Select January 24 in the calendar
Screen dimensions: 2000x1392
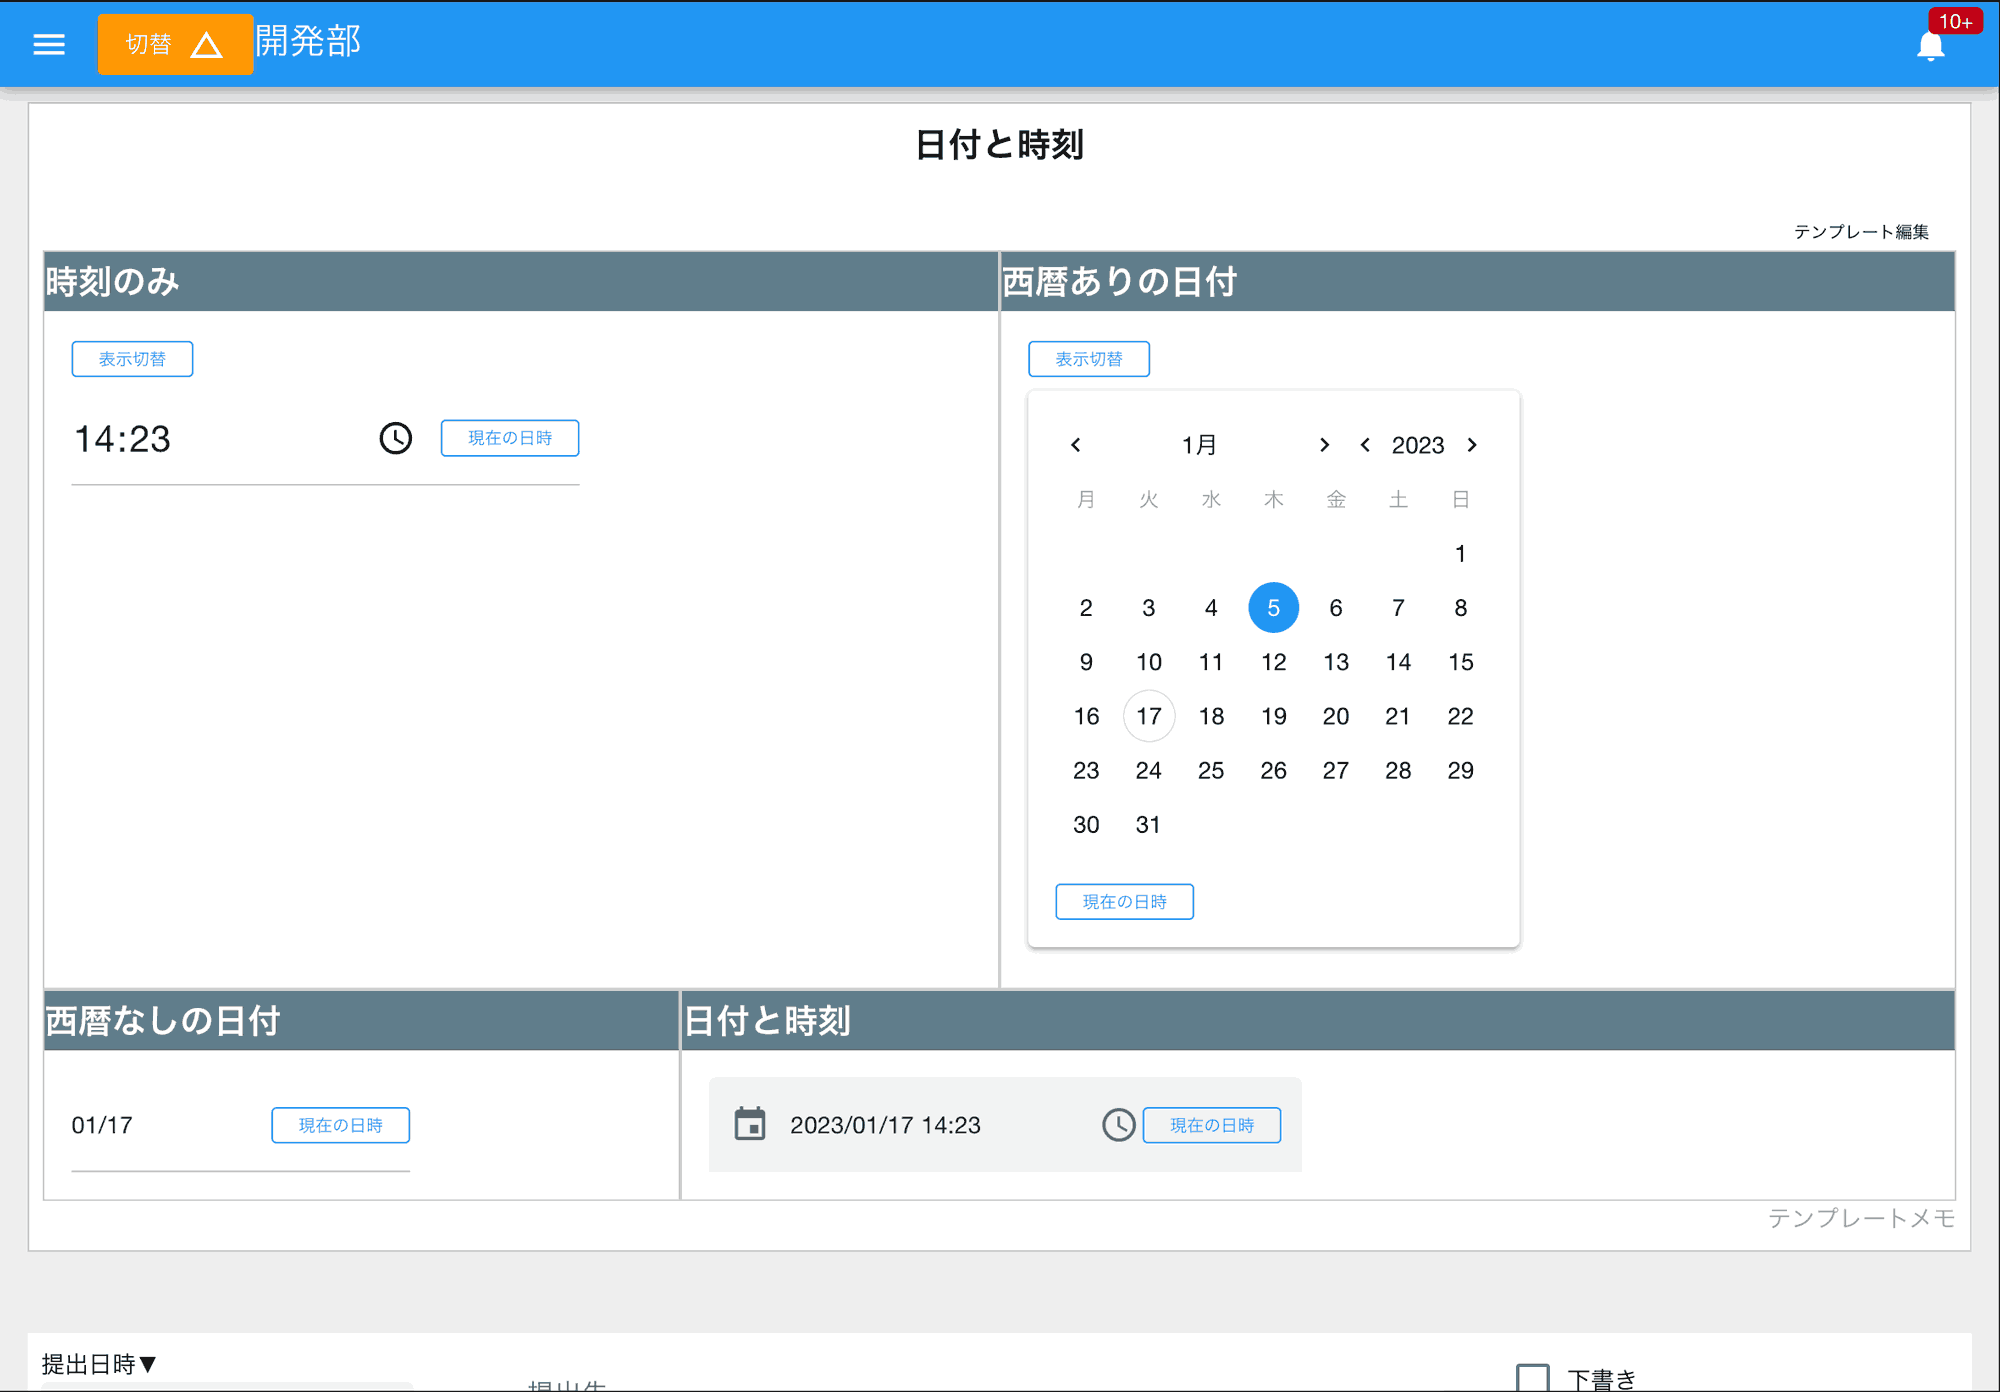(x=1148, y=770)
